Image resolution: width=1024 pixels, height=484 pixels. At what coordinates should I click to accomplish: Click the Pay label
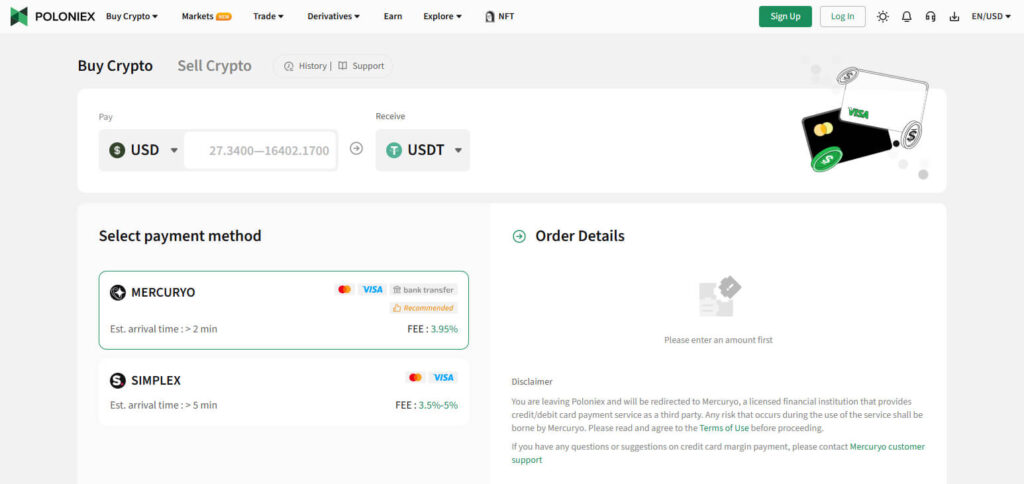[106, 117]
